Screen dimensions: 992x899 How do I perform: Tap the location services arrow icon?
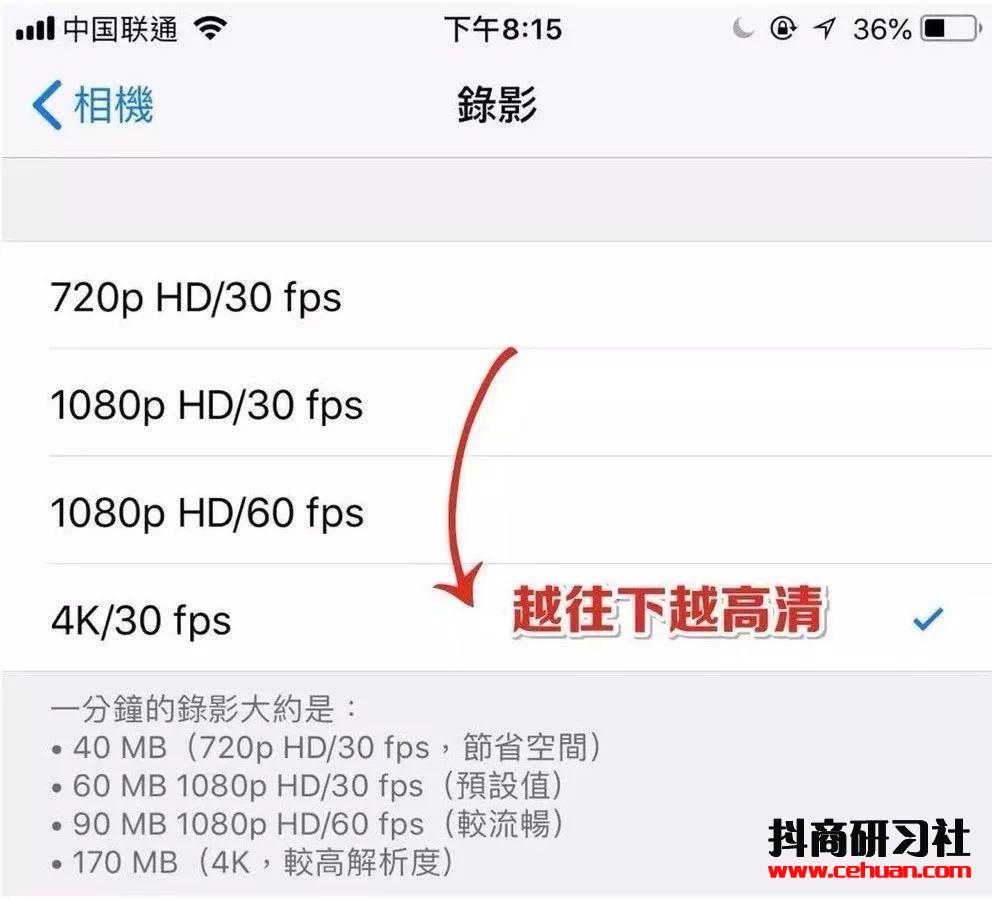824,28
